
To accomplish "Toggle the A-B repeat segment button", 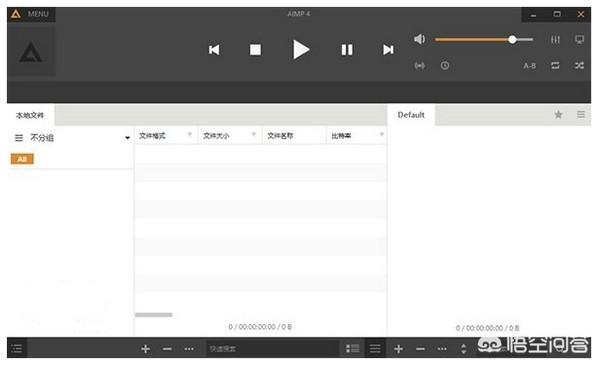I will [x=530, y=66].
